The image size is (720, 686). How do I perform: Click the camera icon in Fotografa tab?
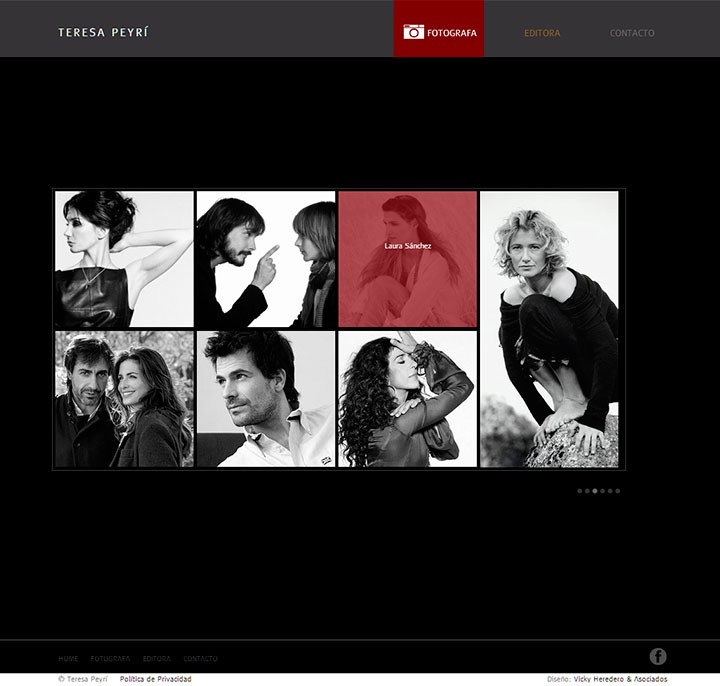[x=413, y=32]
